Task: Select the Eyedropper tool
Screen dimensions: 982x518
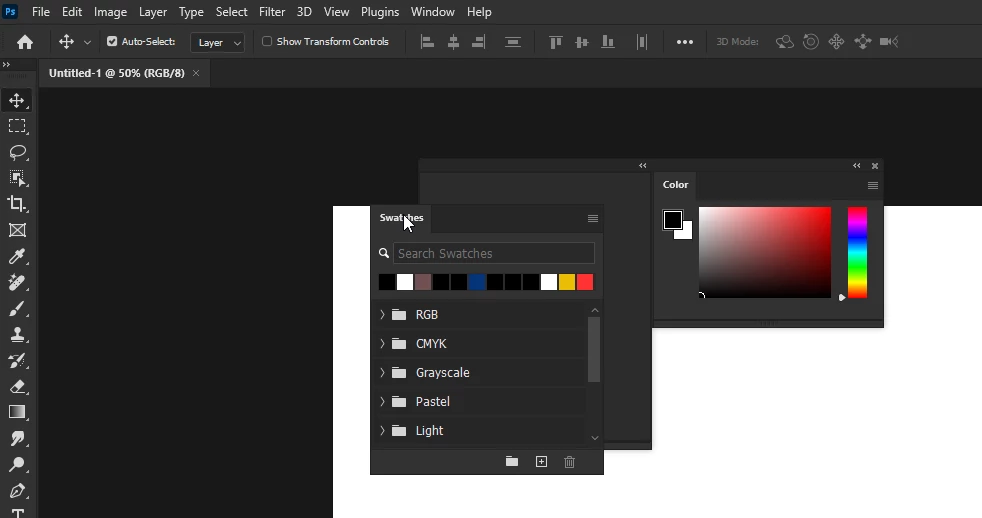Action: [x=17, y=256]
